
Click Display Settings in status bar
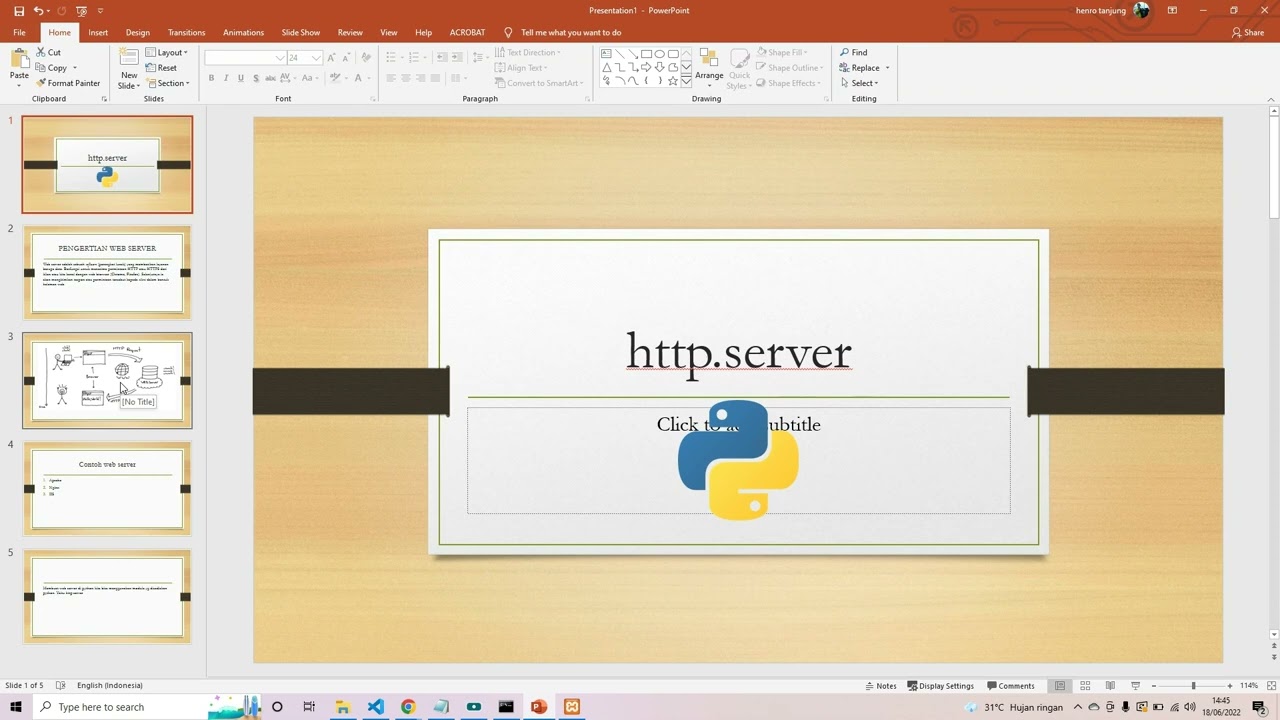tap(940, 686)
